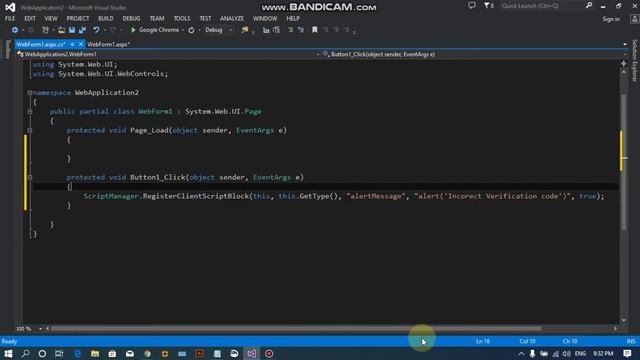The height and width of the screenshot is (360, 640).
Task: Click the New Project toolbar icon
Action: coord(45,30)
